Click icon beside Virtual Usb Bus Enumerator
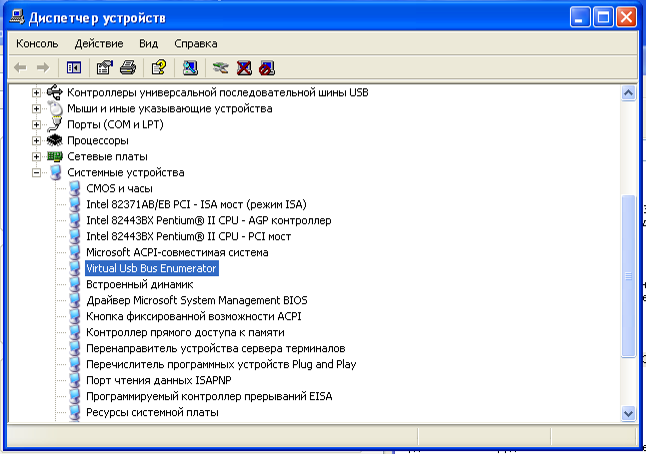 (x=75, y=268)
